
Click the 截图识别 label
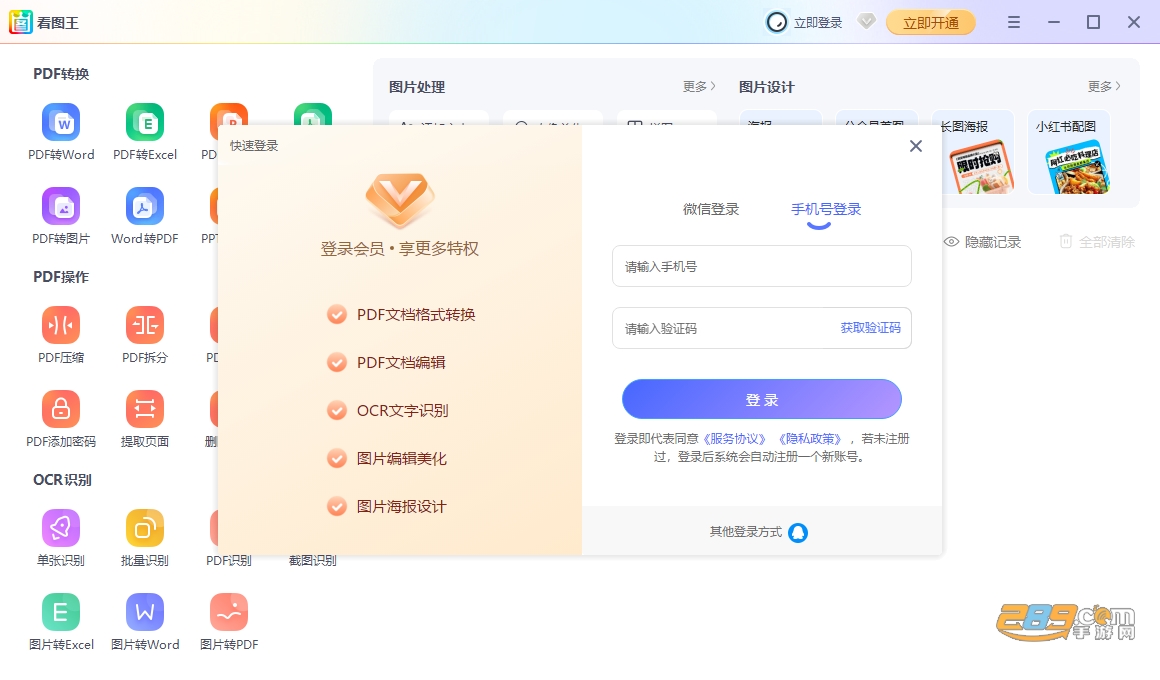(x=313, y=560)
